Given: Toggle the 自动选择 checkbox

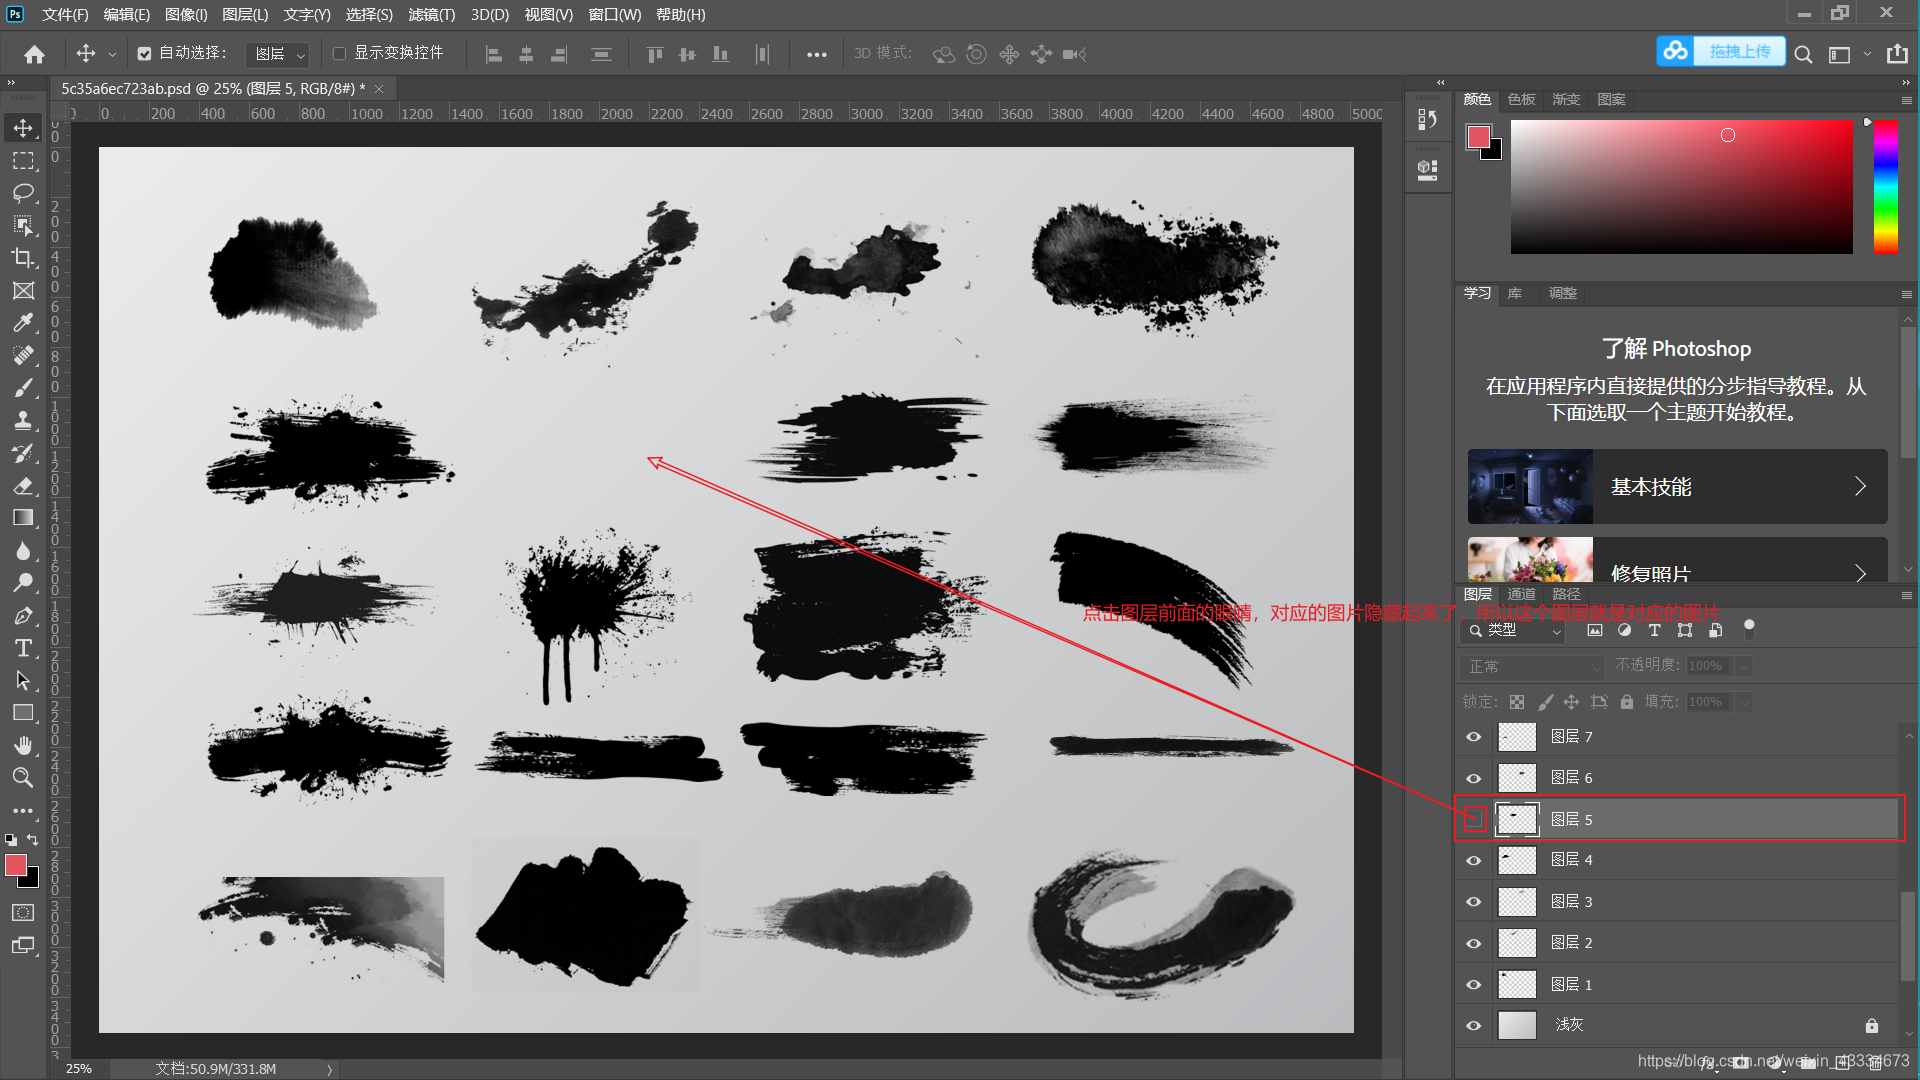Looking at the screenshot, I should point(145,54).
